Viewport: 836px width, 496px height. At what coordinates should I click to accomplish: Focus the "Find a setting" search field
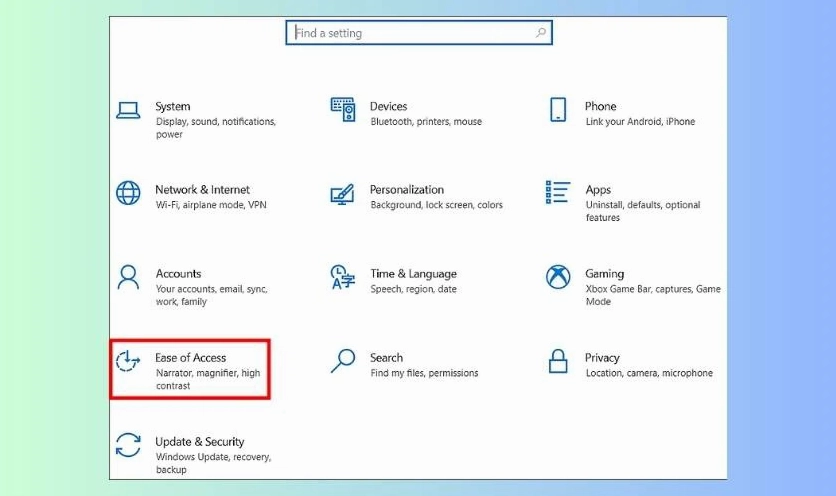[x=410, y=33]
